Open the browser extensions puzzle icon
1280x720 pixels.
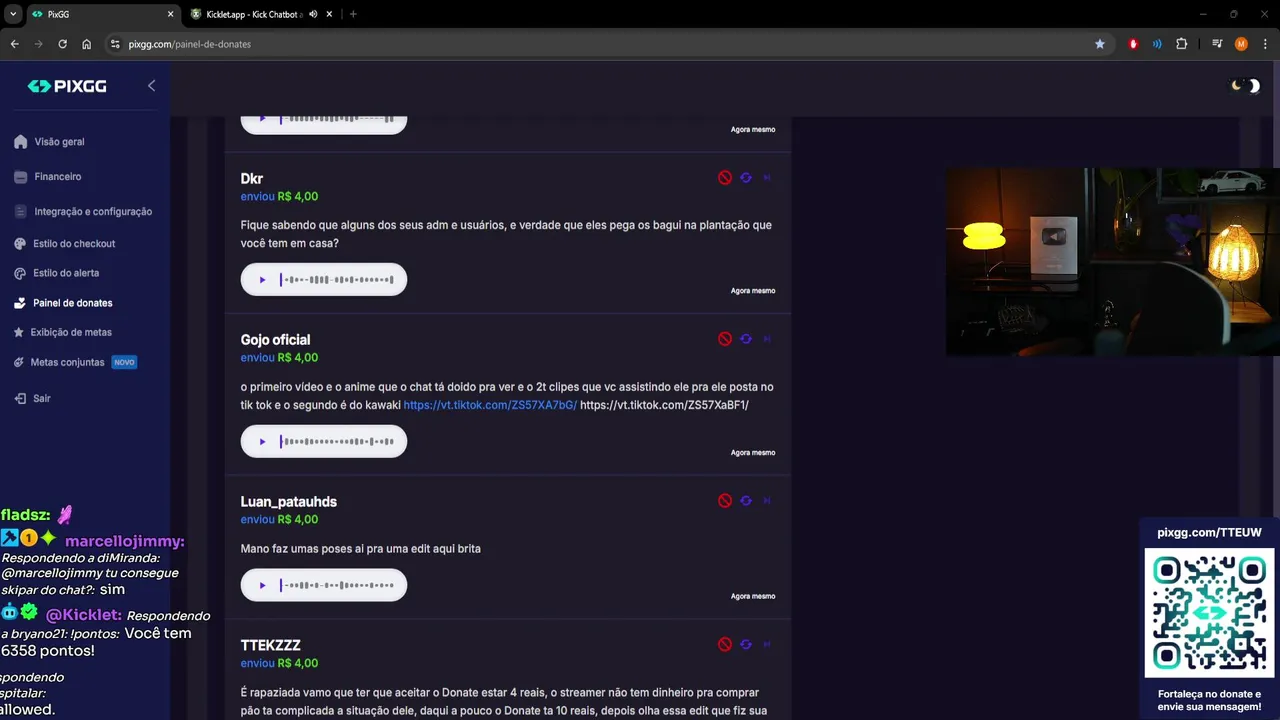[x=1181, y=44]
